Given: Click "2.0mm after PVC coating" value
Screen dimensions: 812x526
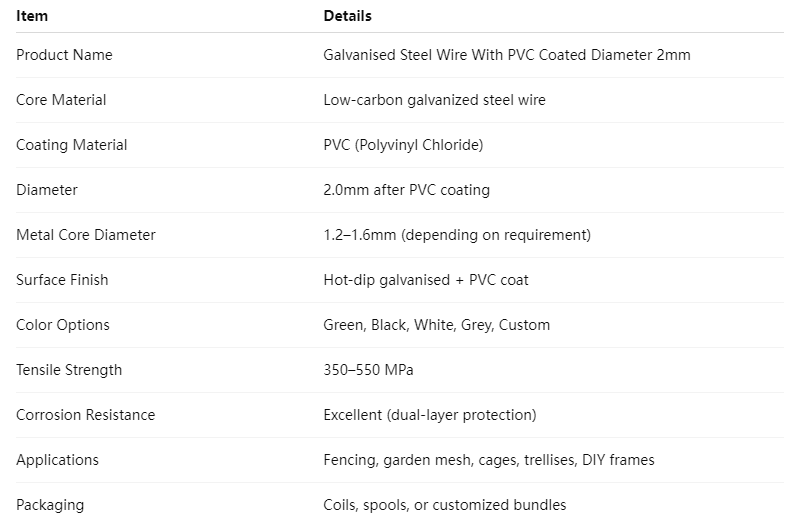Looking at the screenshot, I should [406, 190].
